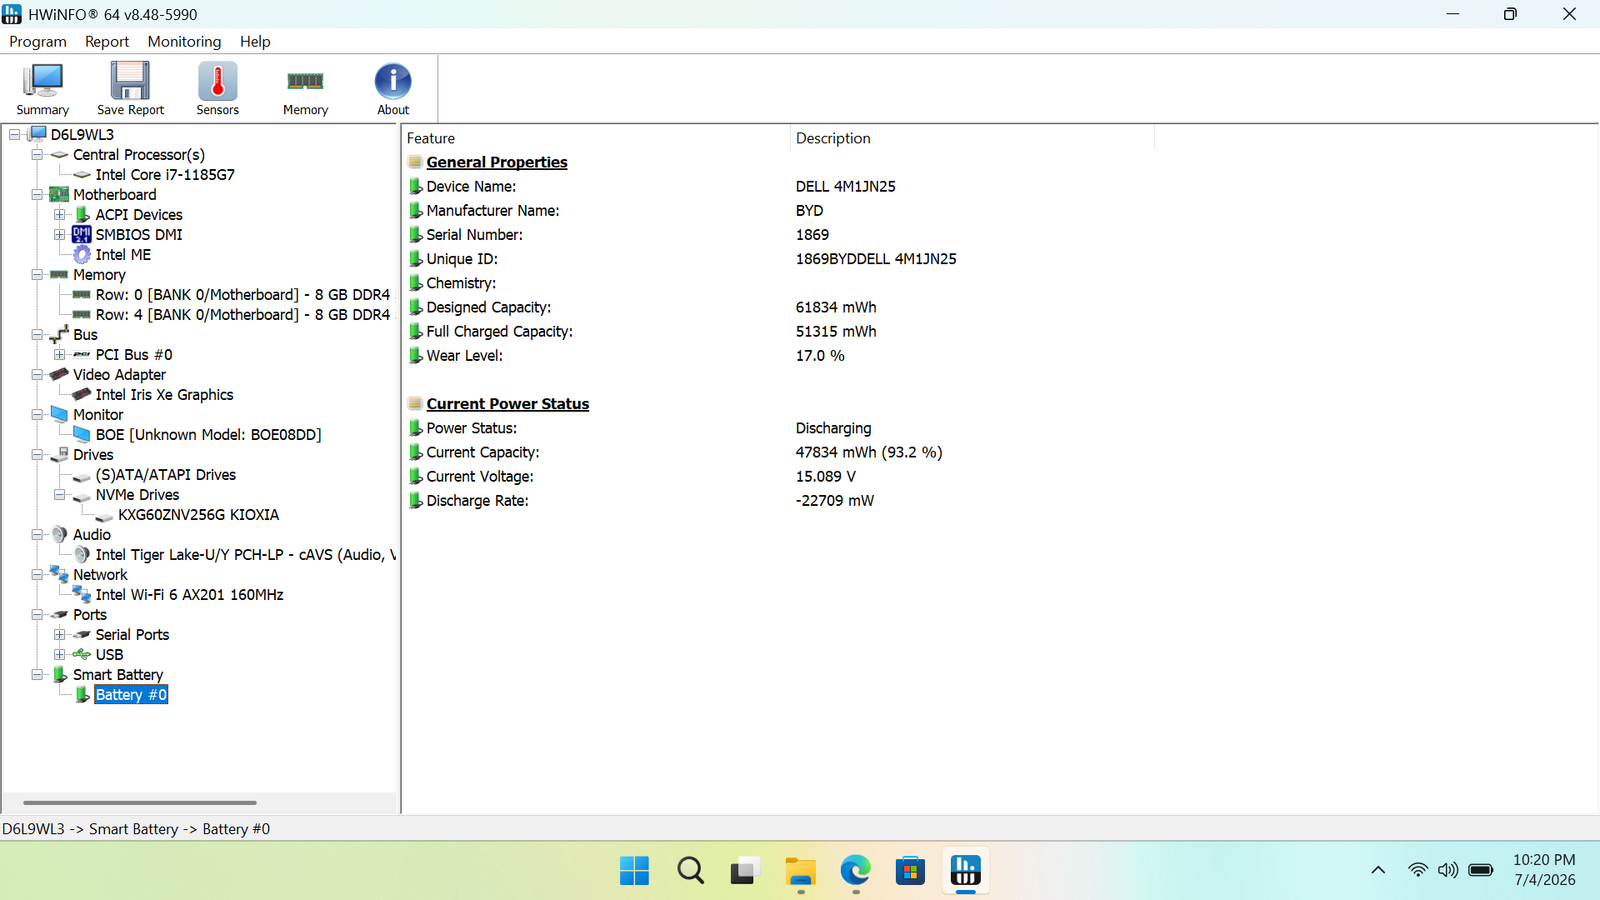Select Intel Wi-Fi 6 AX201 160MHz
The height and width of the screenshot is (900, 1600).
click(x=189, y=595)
